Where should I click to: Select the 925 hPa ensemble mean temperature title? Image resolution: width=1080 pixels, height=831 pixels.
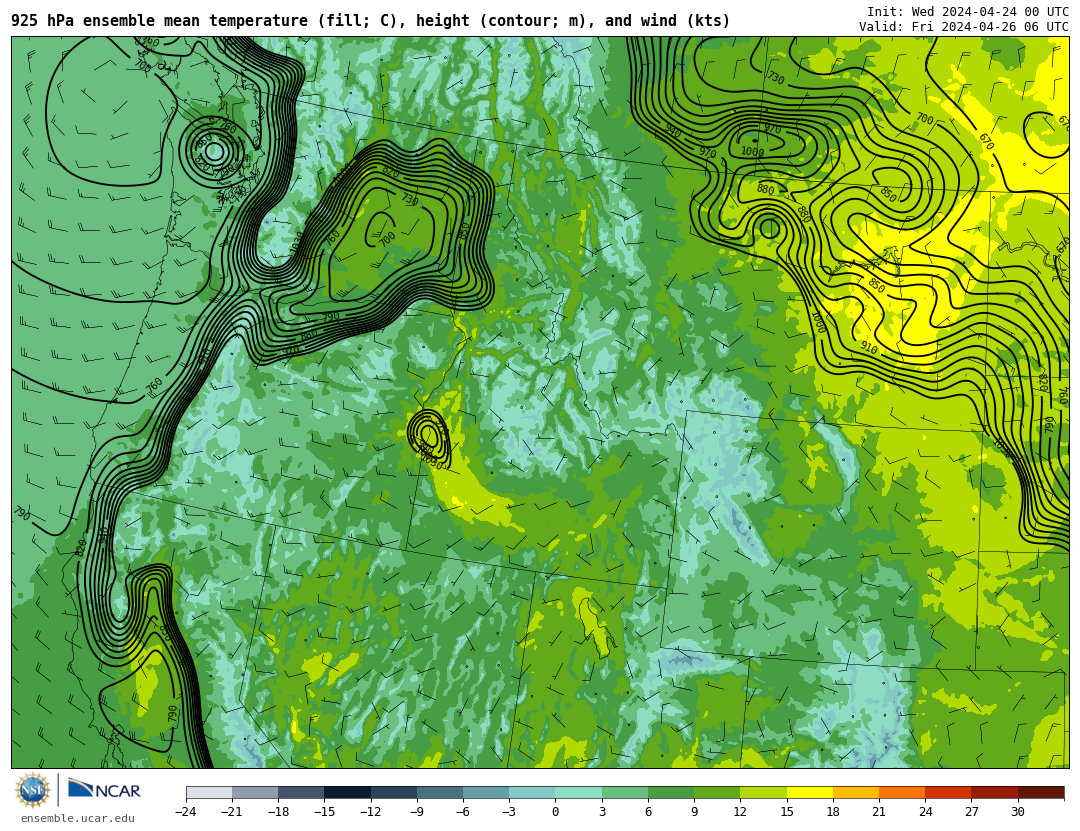[371, 21]
